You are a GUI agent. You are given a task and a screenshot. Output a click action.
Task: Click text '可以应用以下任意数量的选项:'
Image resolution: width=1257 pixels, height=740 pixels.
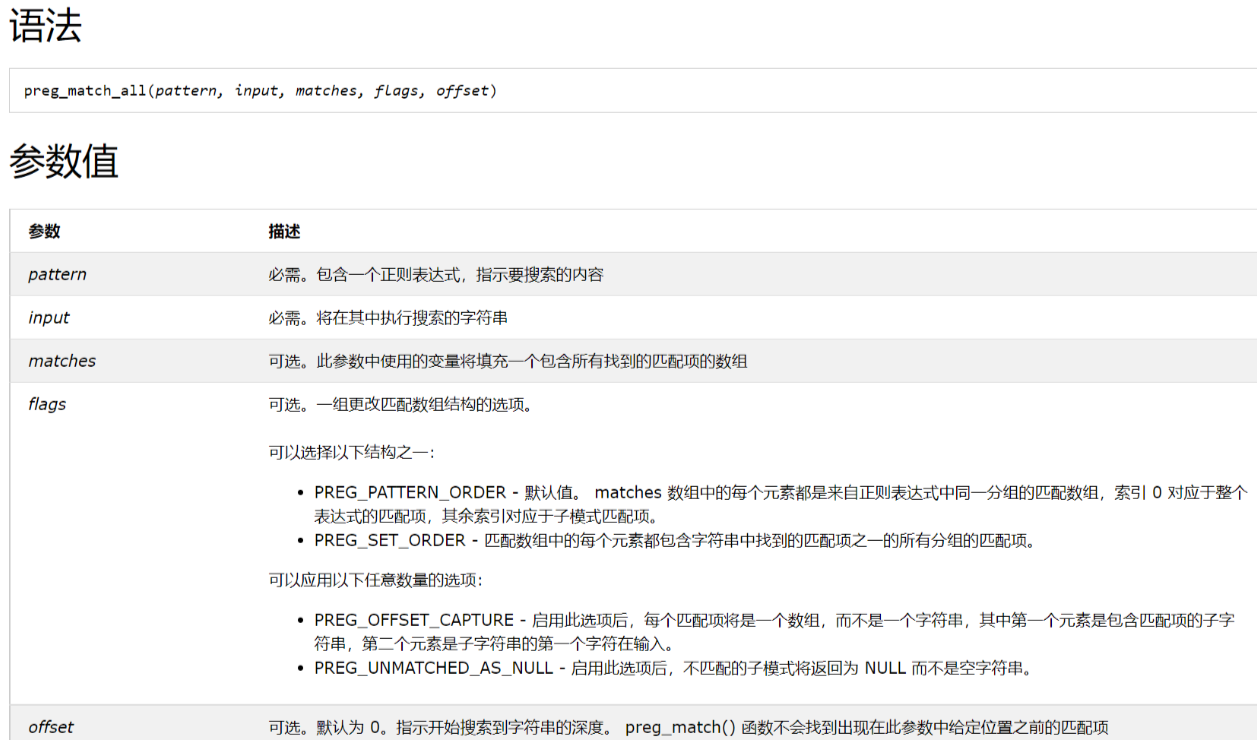click(x=375, y=580)
